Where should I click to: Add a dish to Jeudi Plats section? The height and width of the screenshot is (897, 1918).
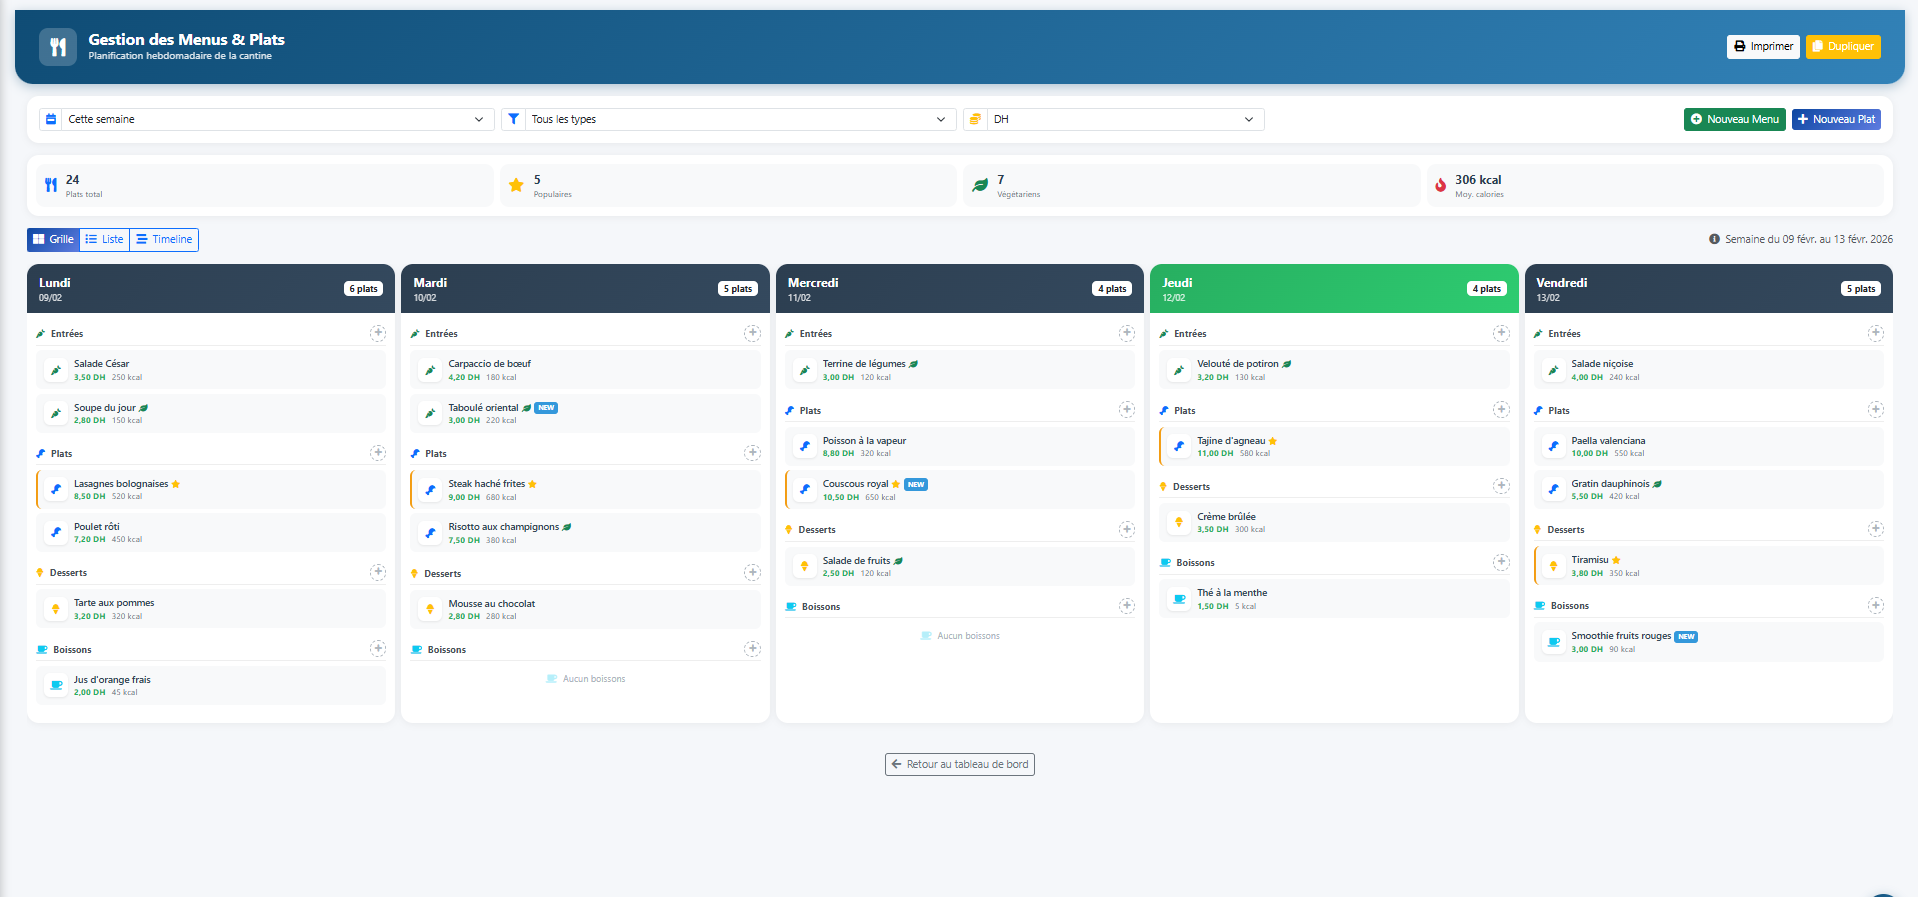[1500, 410]
